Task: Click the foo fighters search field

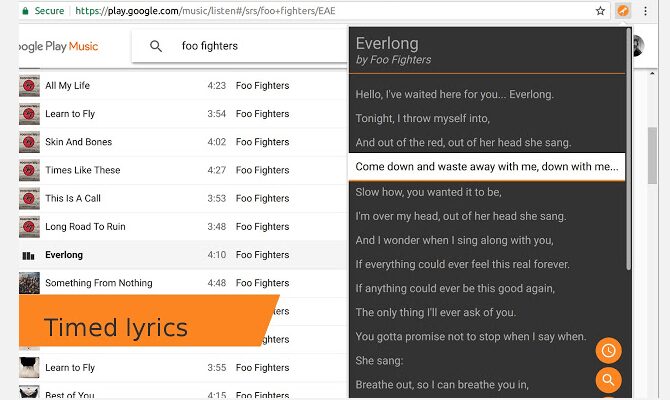Action: pyautogui.click(x=239, y=46)
